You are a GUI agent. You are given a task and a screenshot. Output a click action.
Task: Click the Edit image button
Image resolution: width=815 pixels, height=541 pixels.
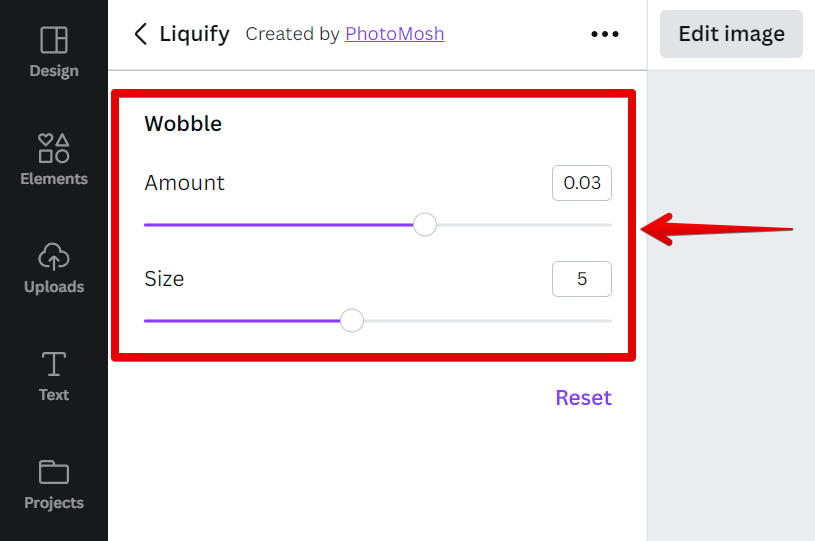(x=731, y=34)
